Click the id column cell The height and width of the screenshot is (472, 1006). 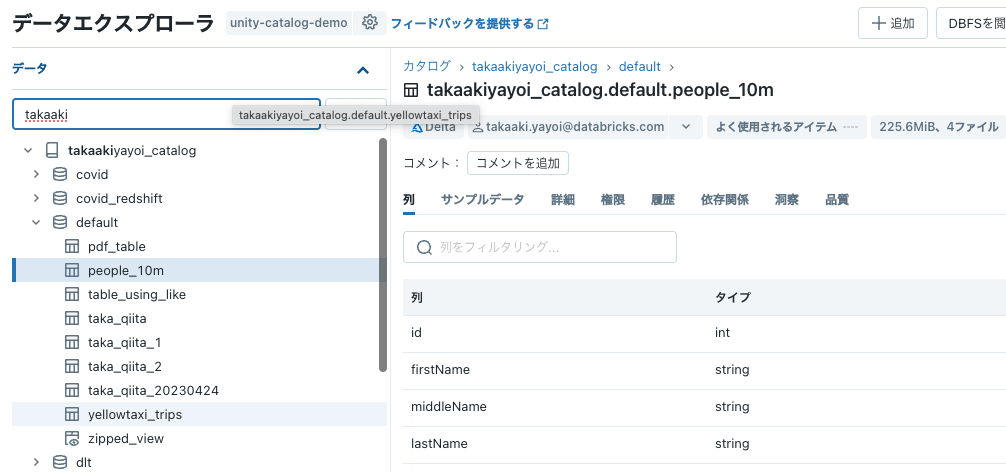tap(416, 333)
